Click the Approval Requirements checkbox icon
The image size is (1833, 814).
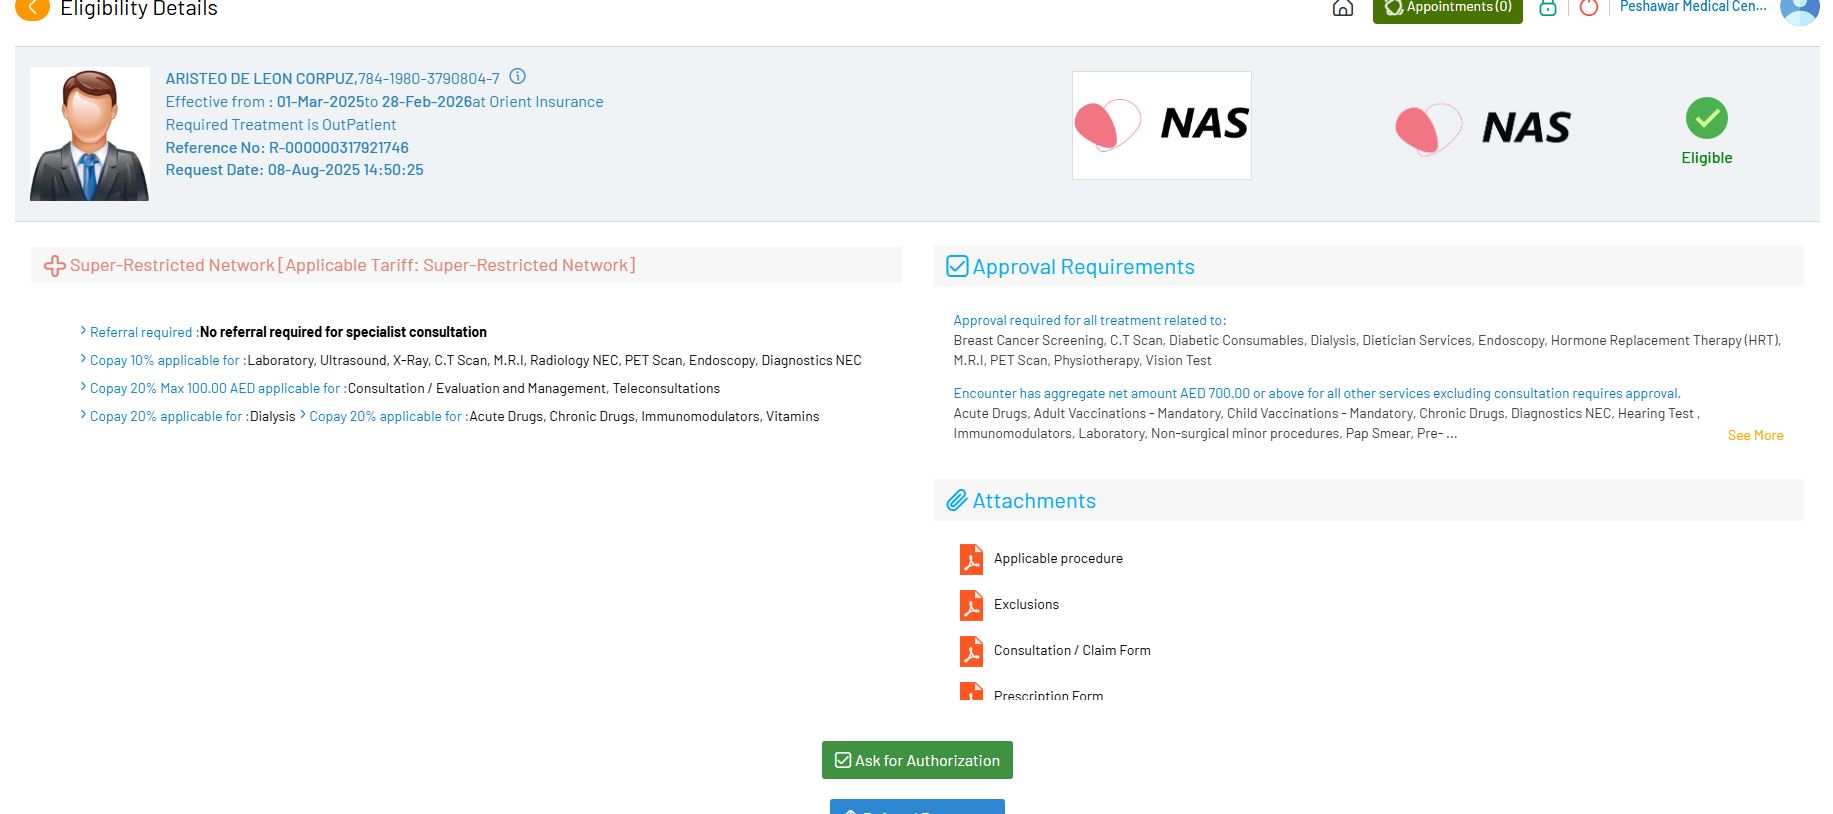[x=957, y=266]
